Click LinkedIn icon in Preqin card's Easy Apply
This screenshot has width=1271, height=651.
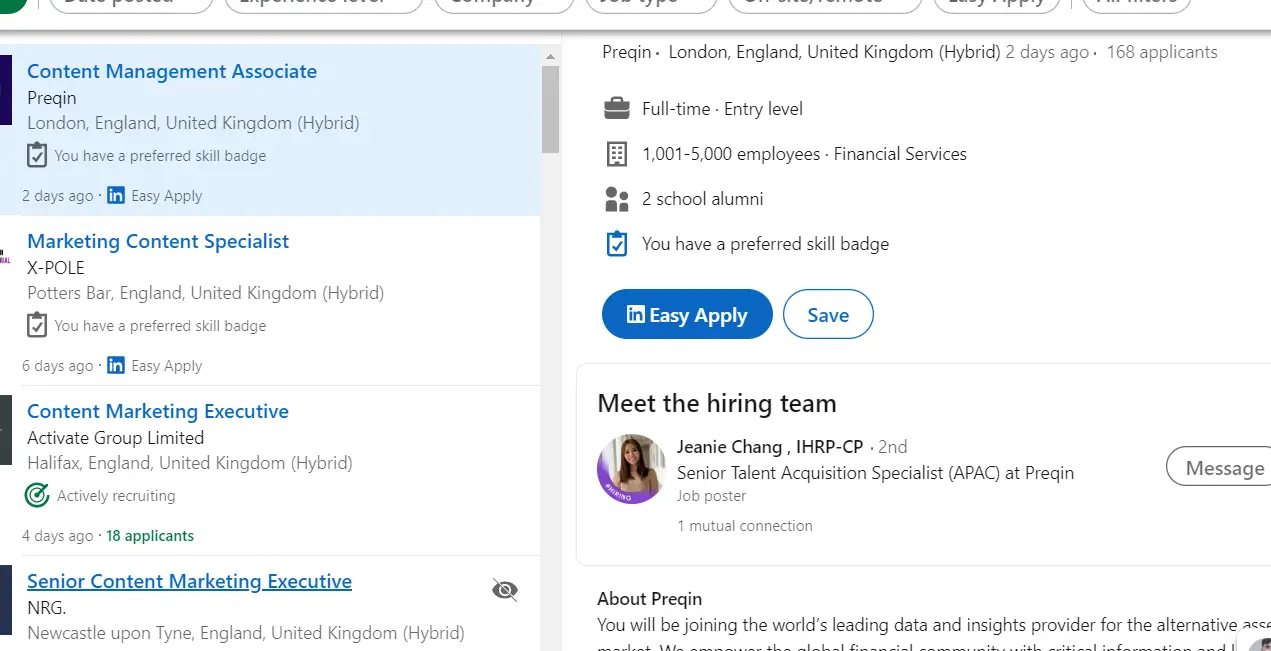pyautogui.click(x=116, y=195)
